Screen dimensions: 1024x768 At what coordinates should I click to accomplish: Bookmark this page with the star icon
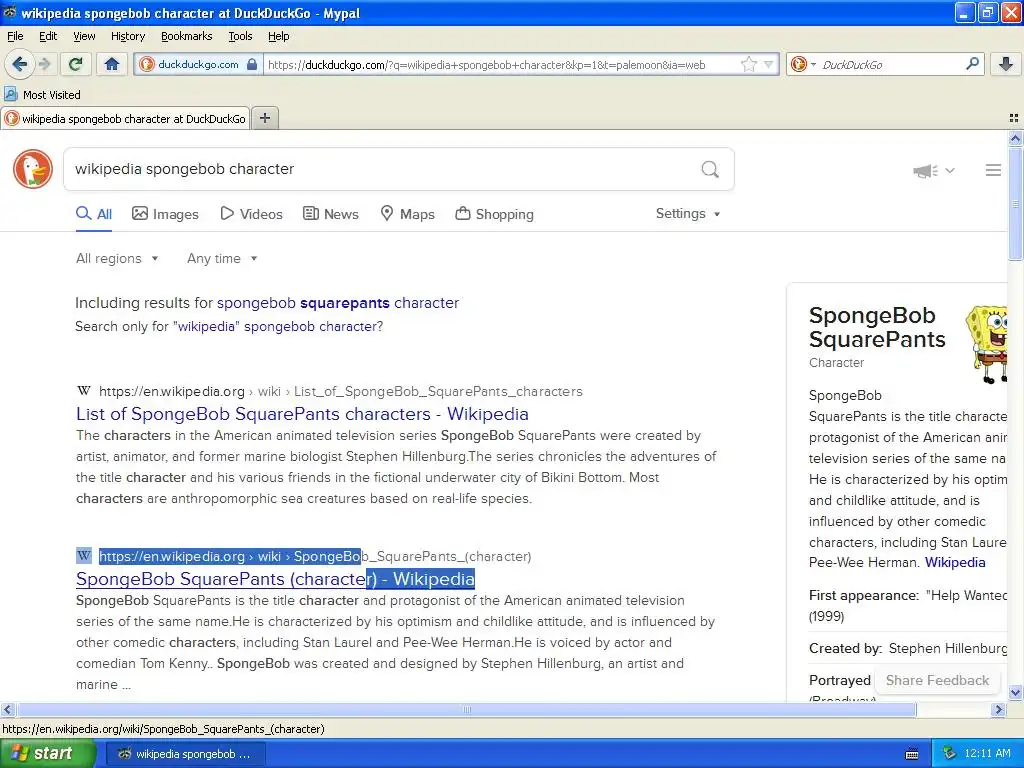click(x=748, y=64)
